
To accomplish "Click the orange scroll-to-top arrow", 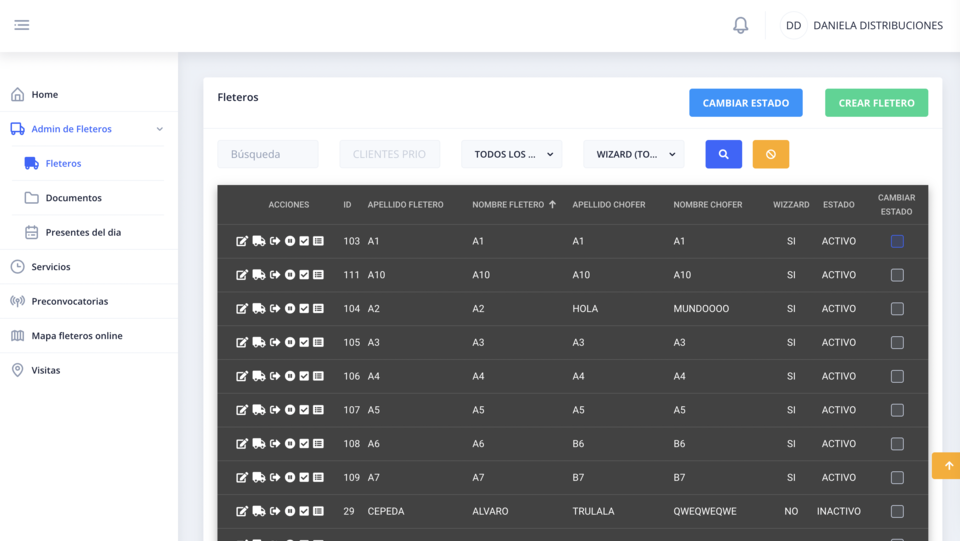I will 947,466.
